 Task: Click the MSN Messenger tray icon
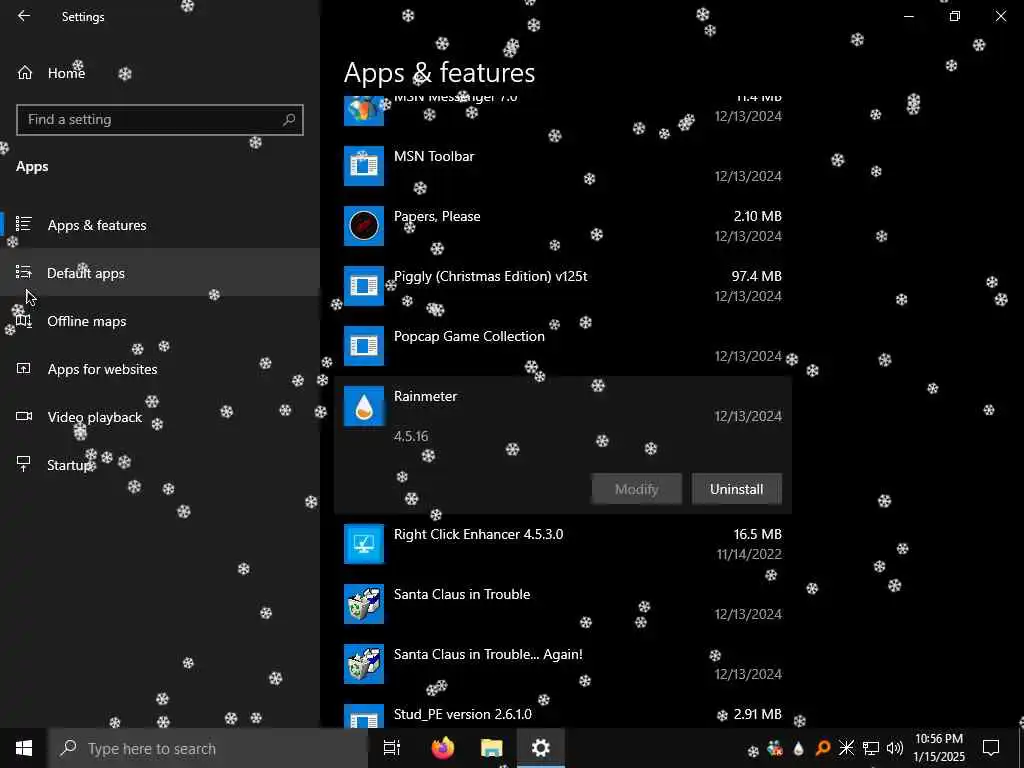[x=775, y=748]
